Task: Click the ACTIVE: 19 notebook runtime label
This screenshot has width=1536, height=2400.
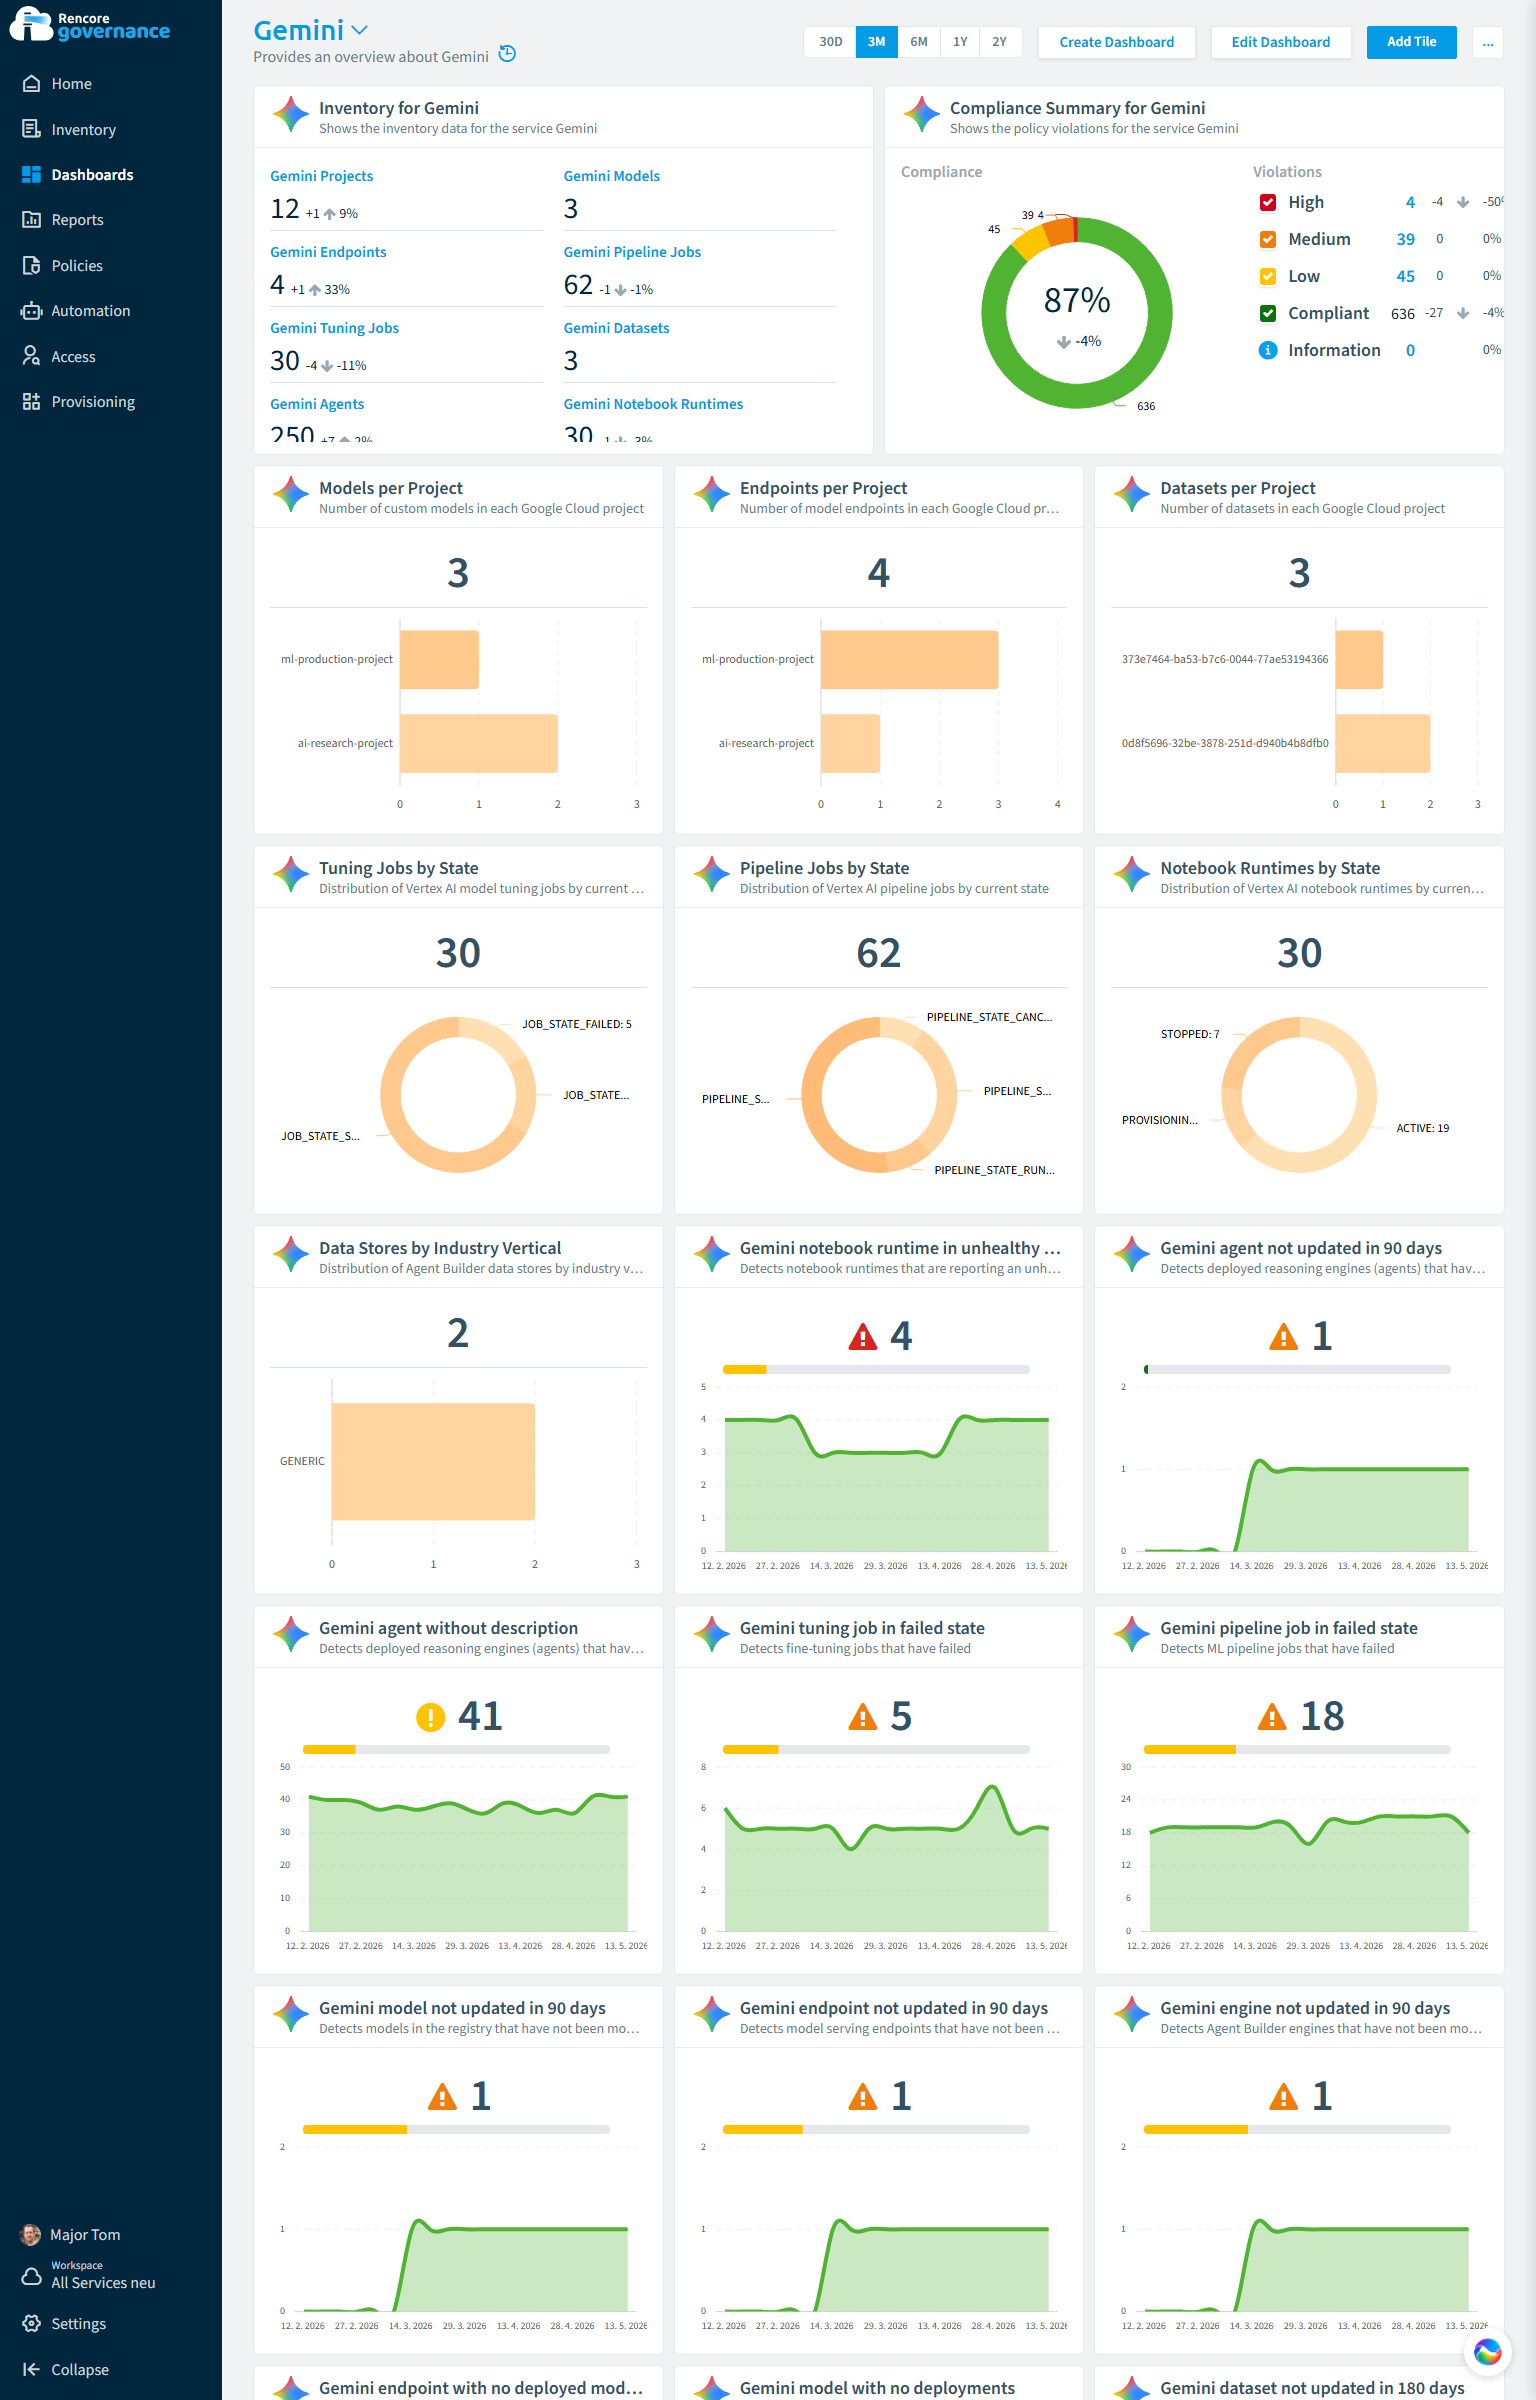Action: (x=1422, y=1128)
